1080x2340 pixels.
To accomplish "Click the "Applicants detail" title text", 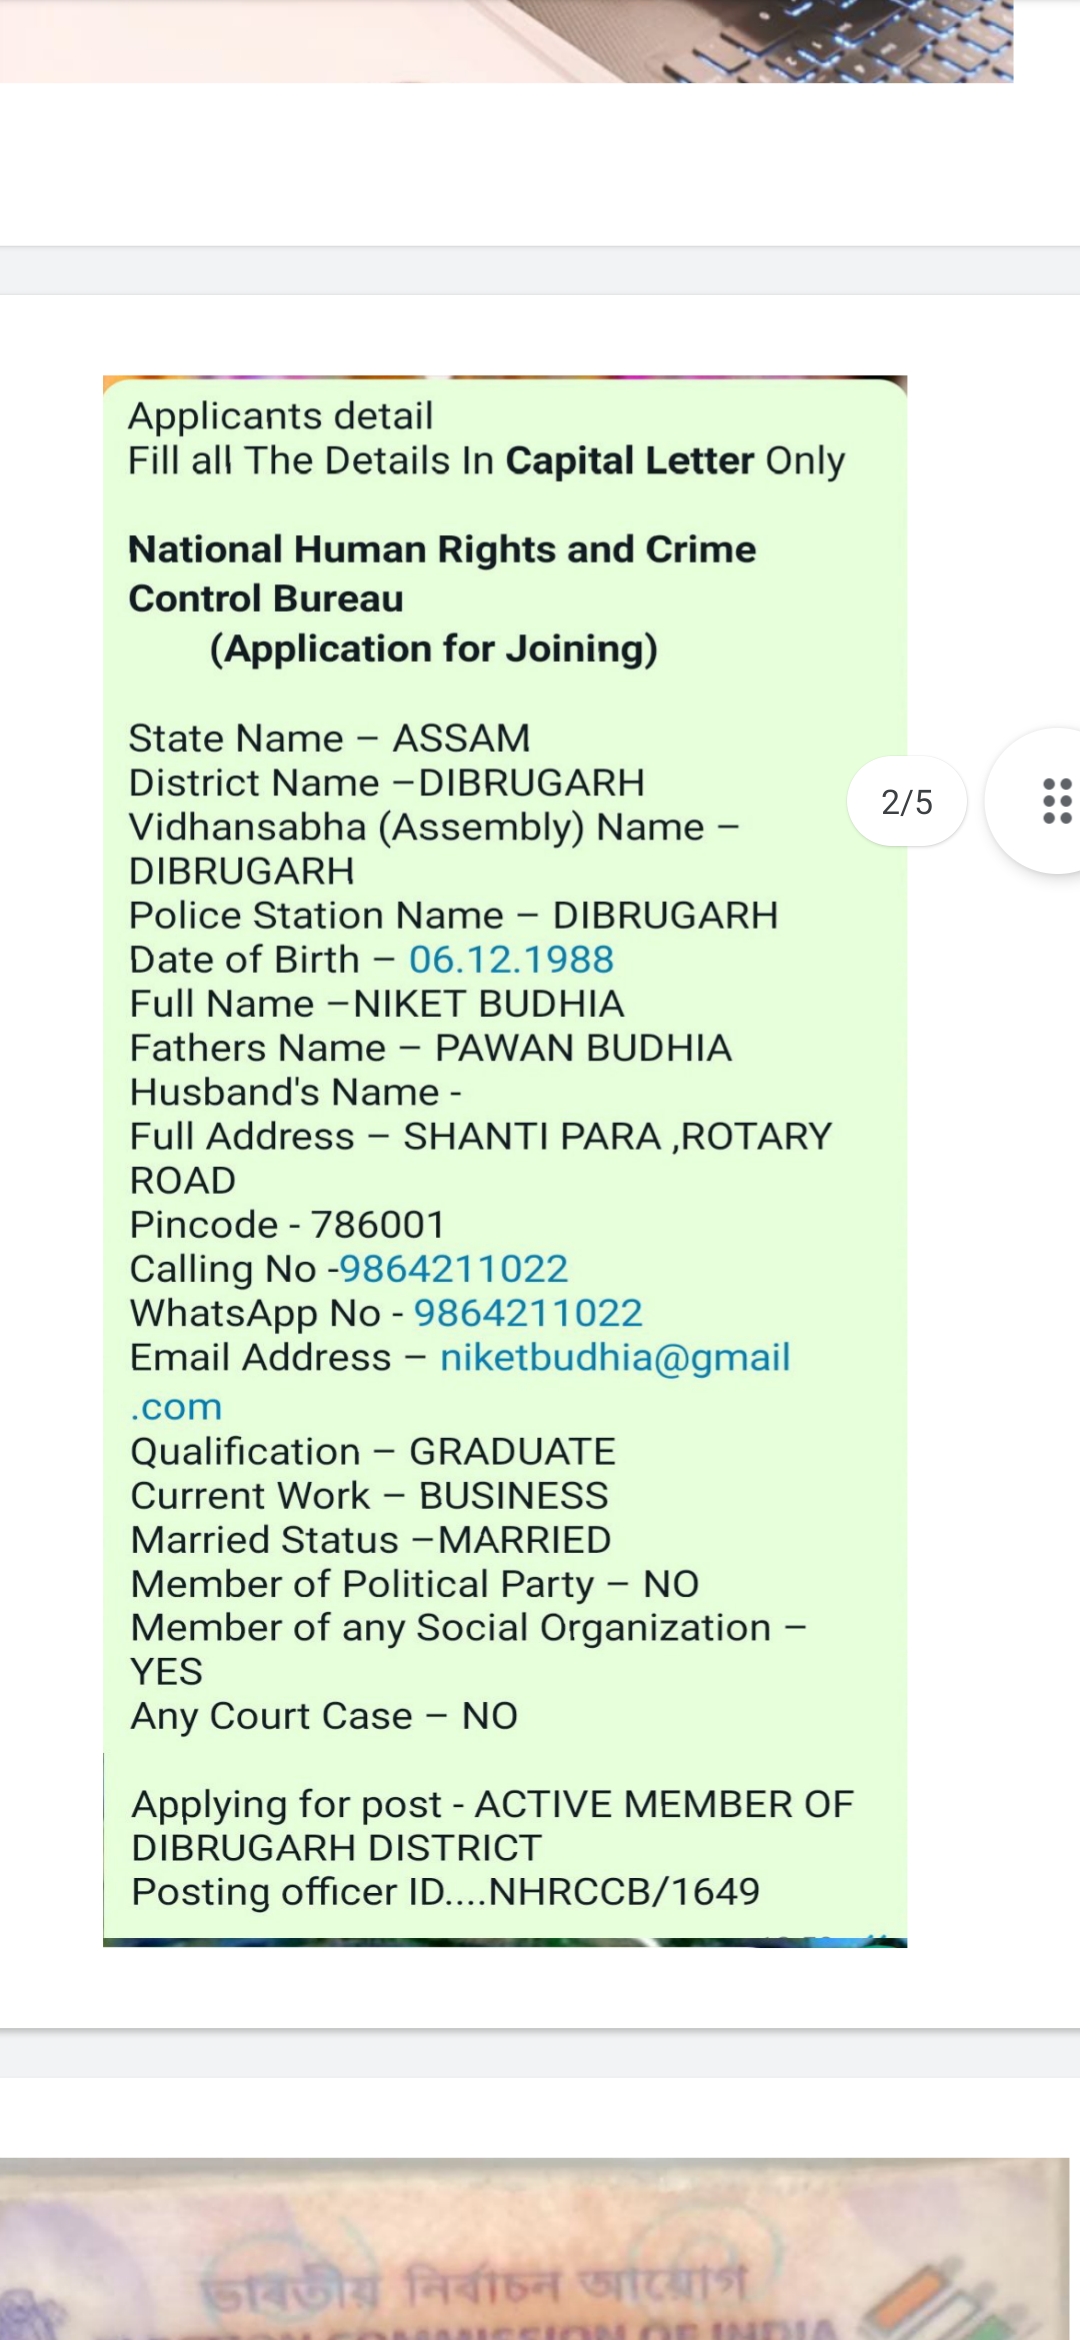I will pos(280,416).
